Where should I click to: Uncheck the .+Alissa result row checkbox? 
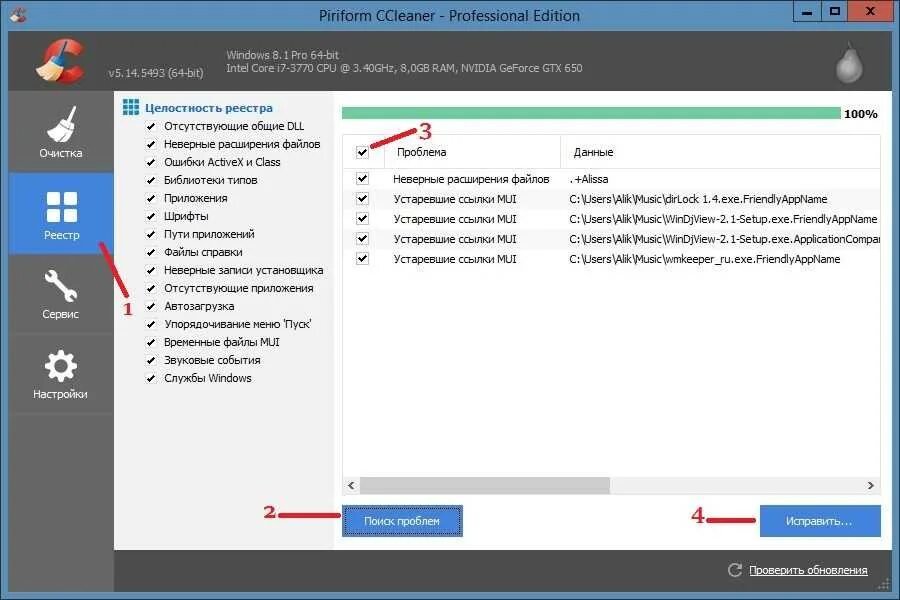(x=362, y=179)
